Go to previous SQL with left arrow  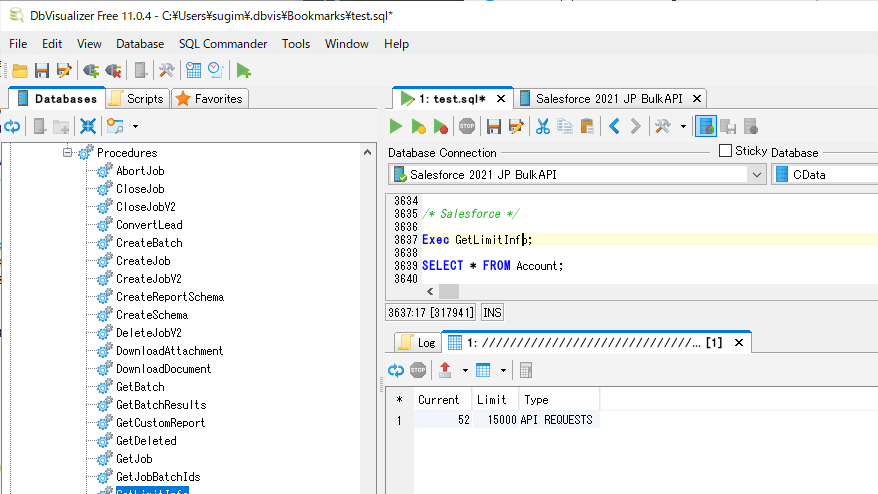click(614, 127)
